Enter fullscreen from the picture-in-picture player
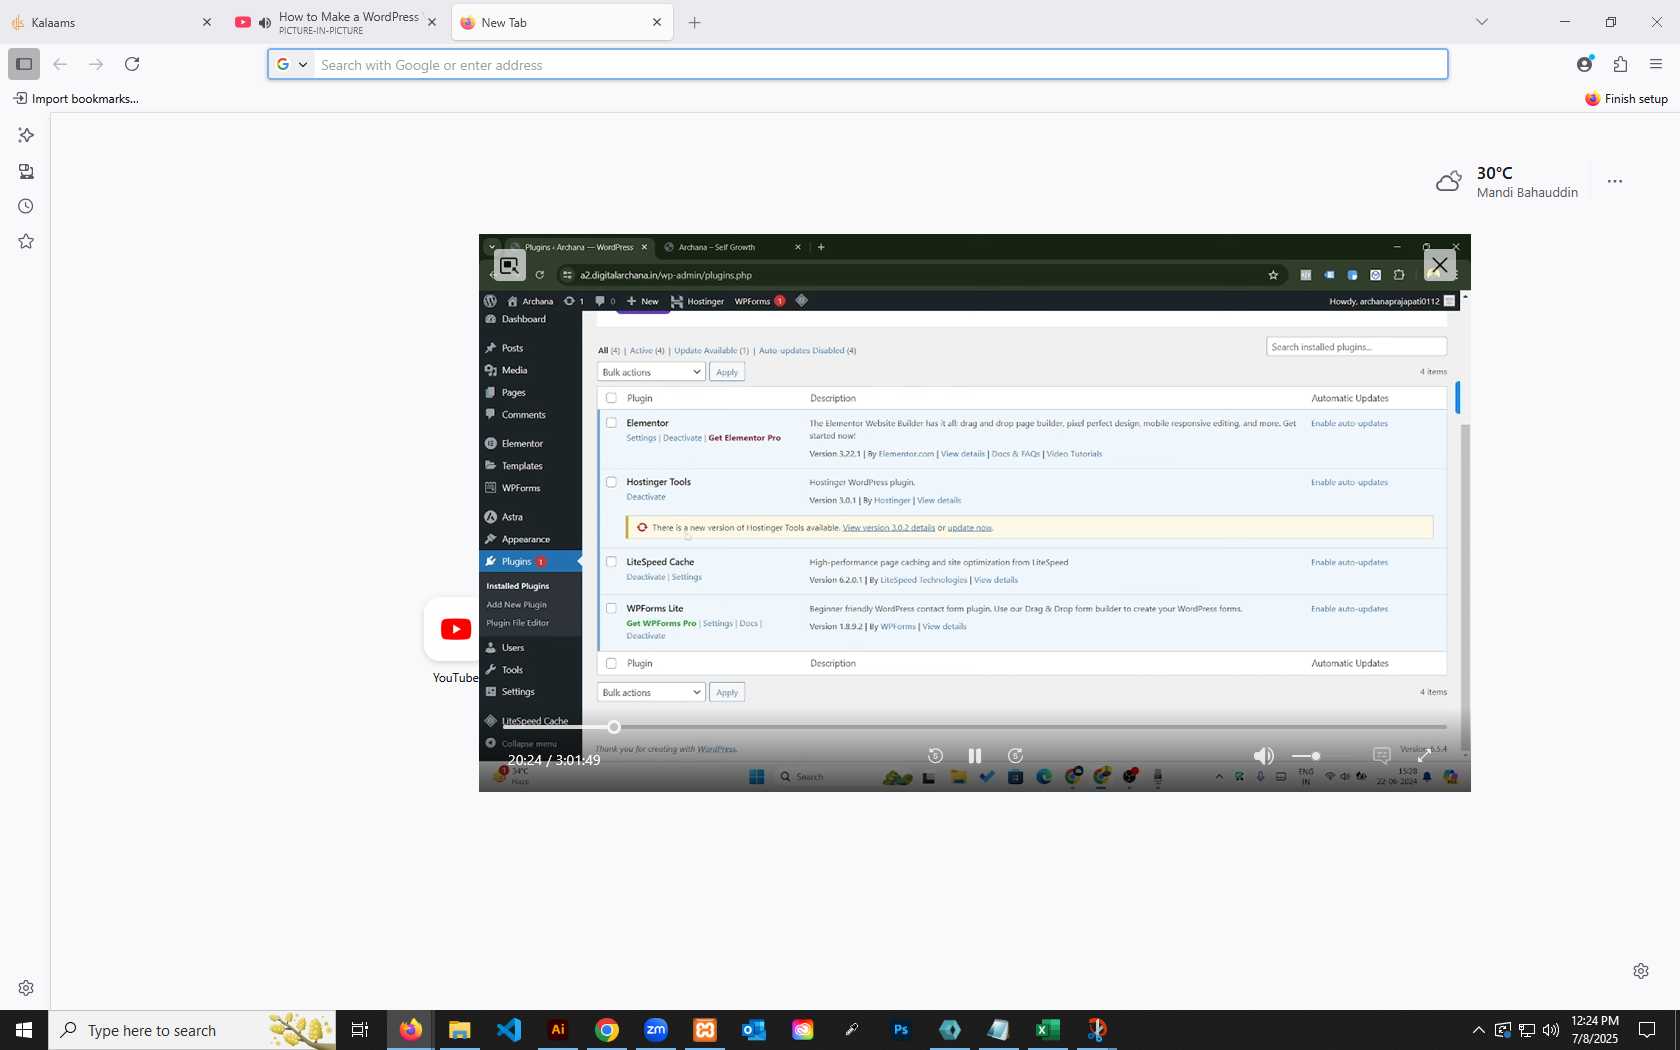Image resolution: width=1680 pixels, height=1050 pixels. pyautogui.click(x=1424, y=756)
